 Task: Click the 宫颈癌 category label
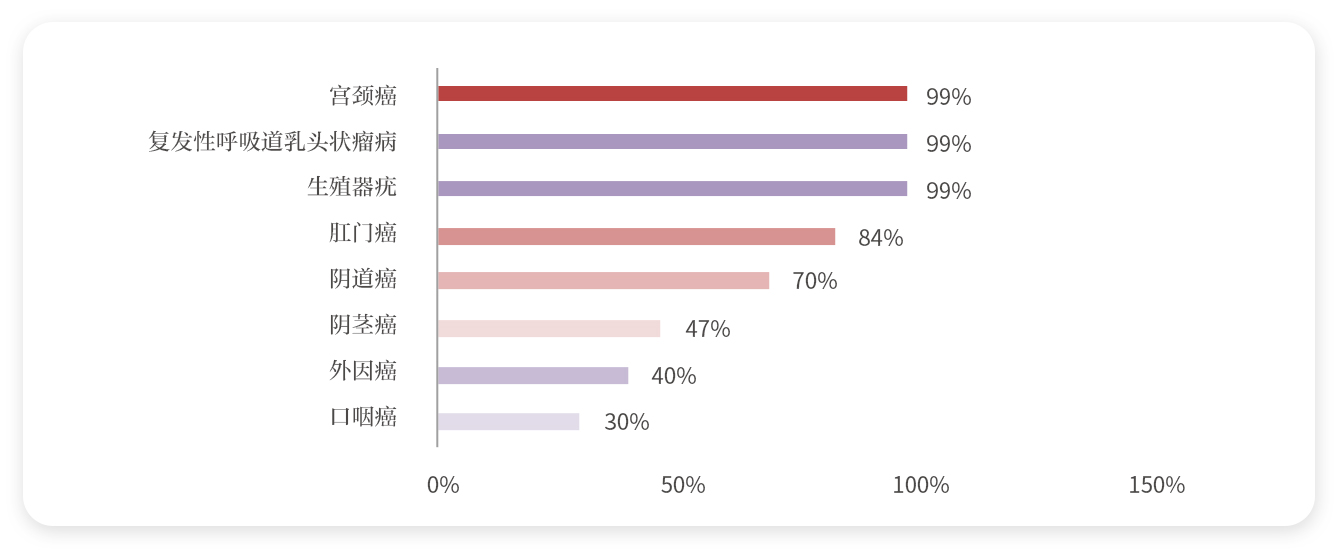(x=363, y=96)
